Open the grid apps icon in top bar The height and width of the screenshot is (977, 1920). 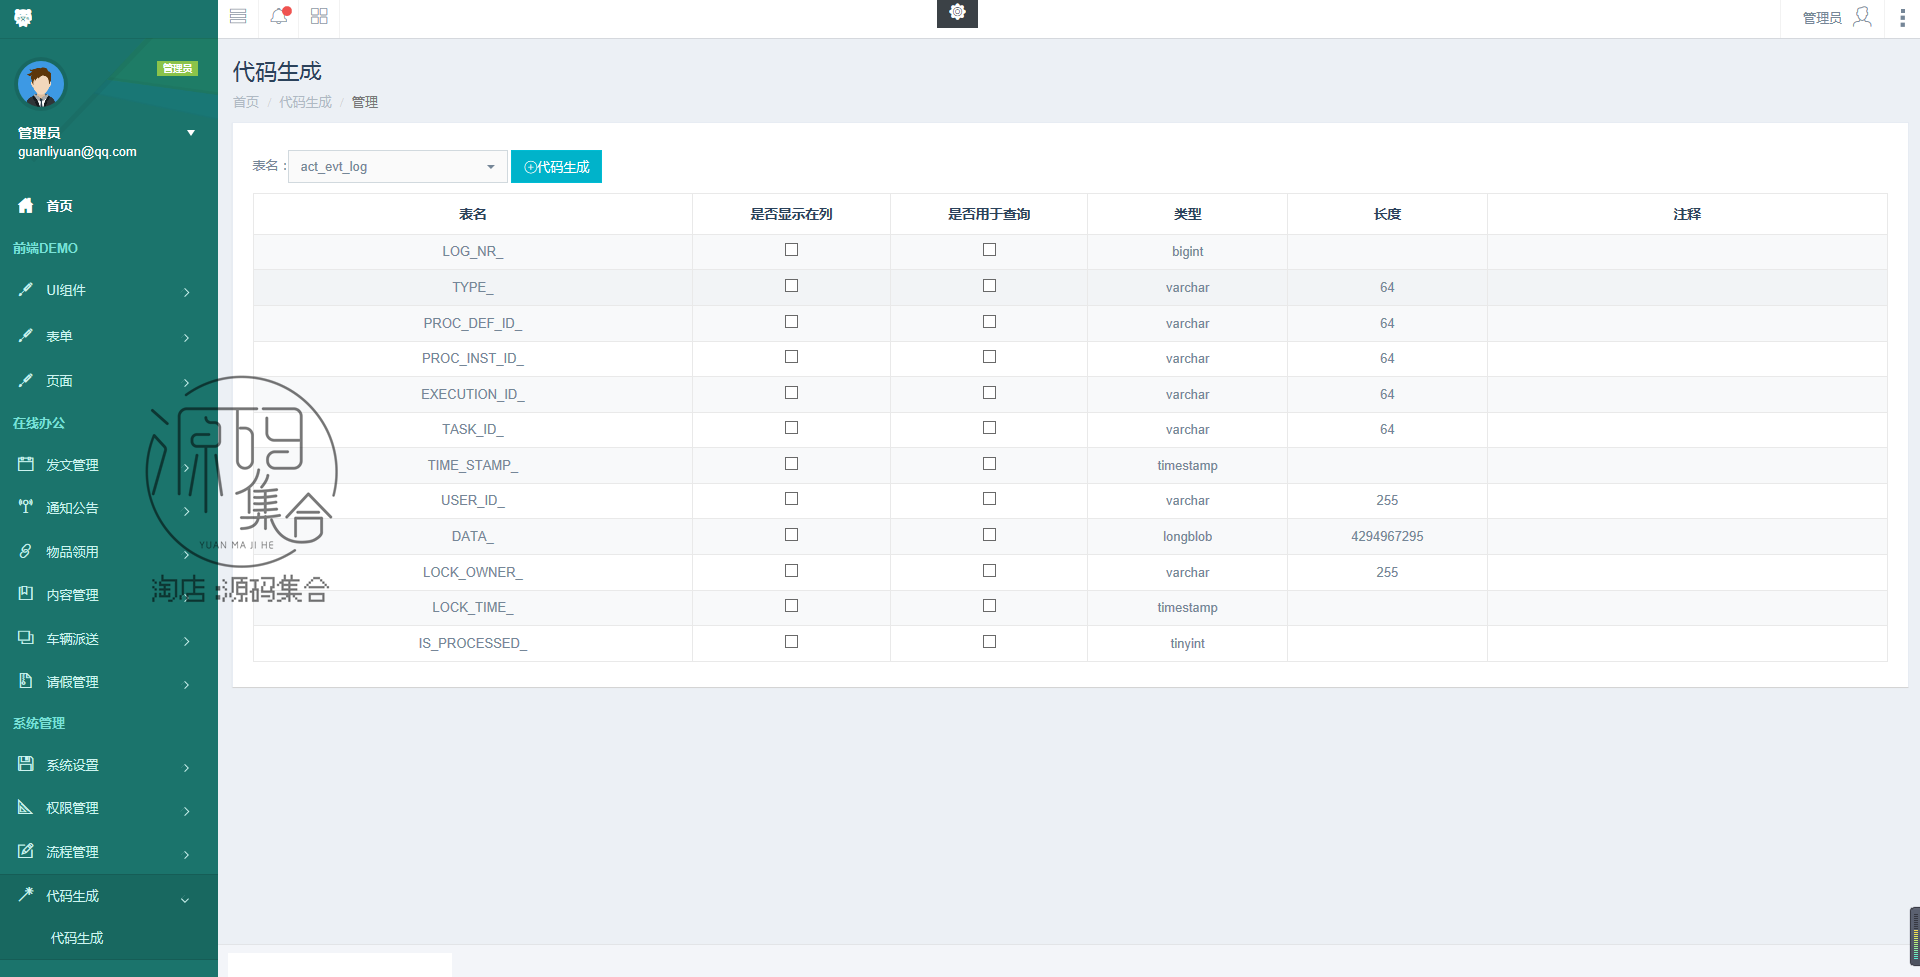(319, 16)
